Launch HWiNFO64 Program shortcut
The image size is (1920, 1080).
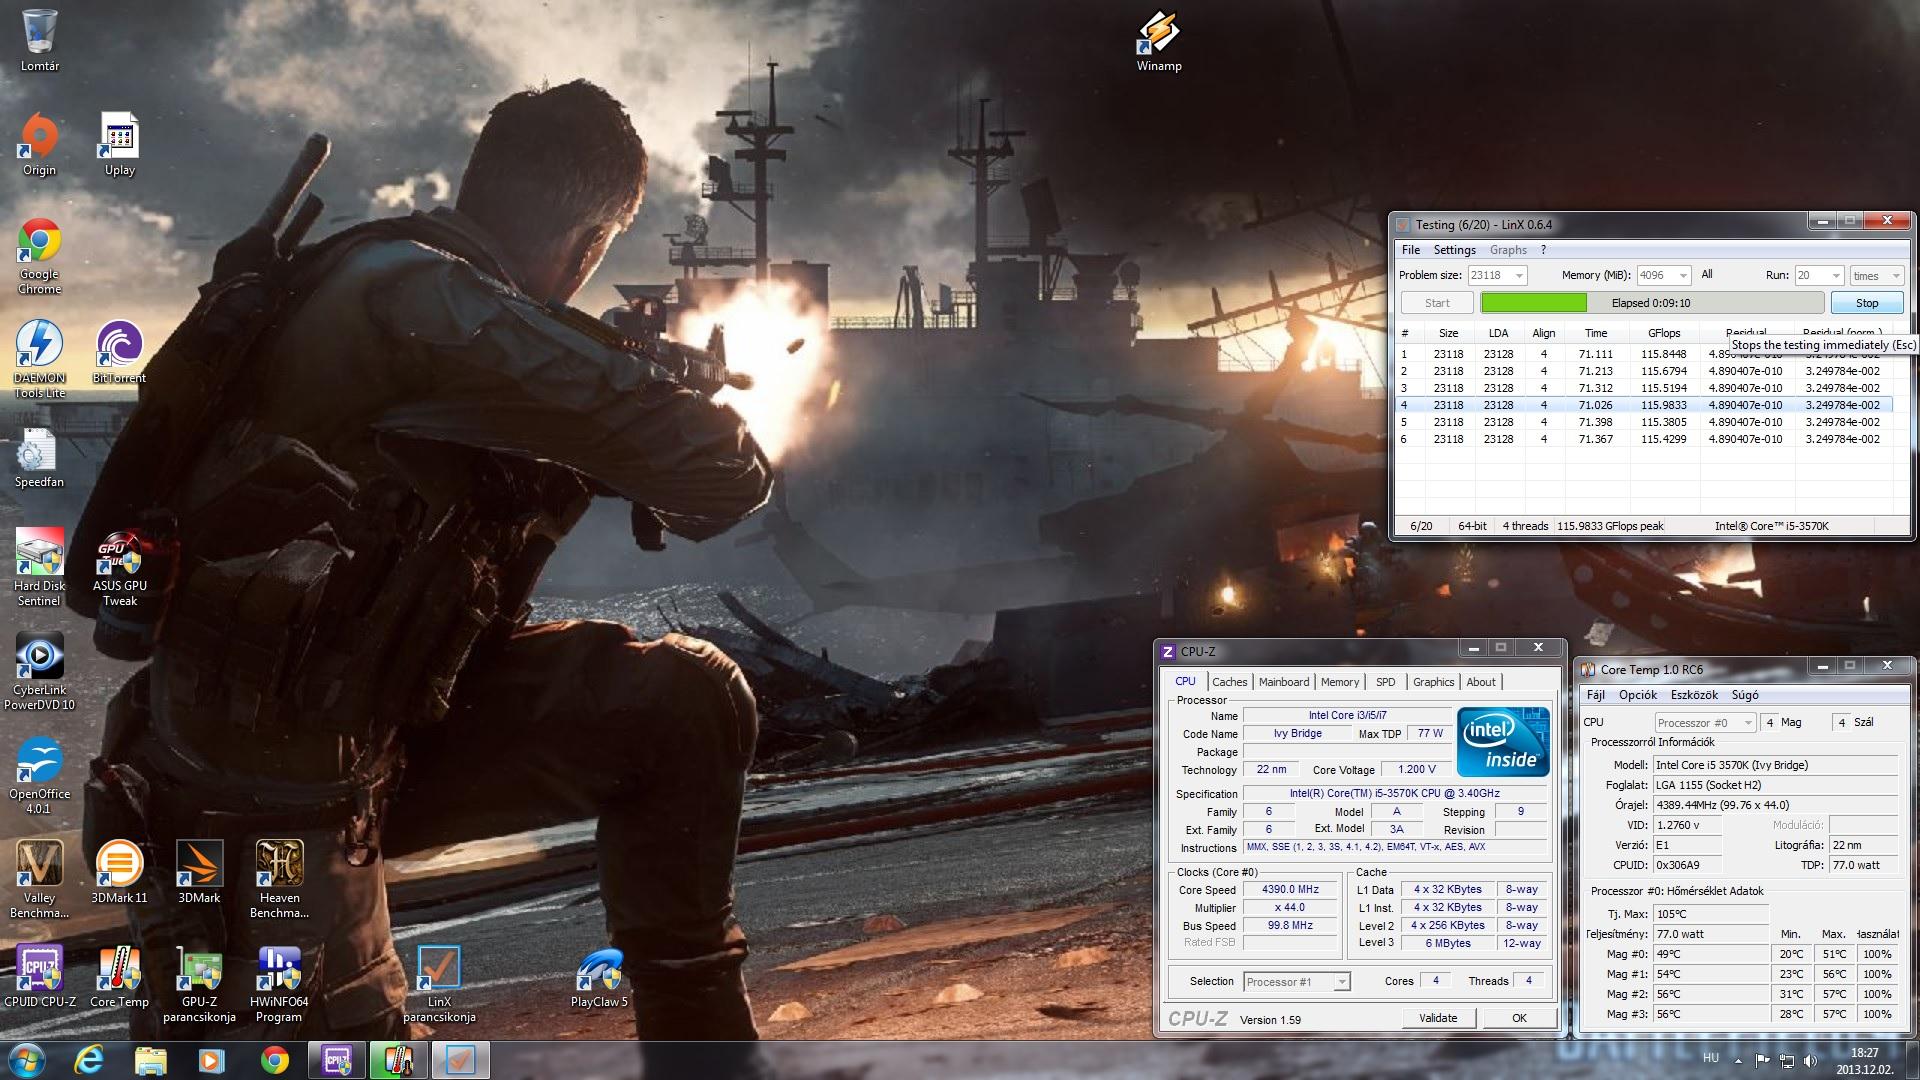[279, 984]
